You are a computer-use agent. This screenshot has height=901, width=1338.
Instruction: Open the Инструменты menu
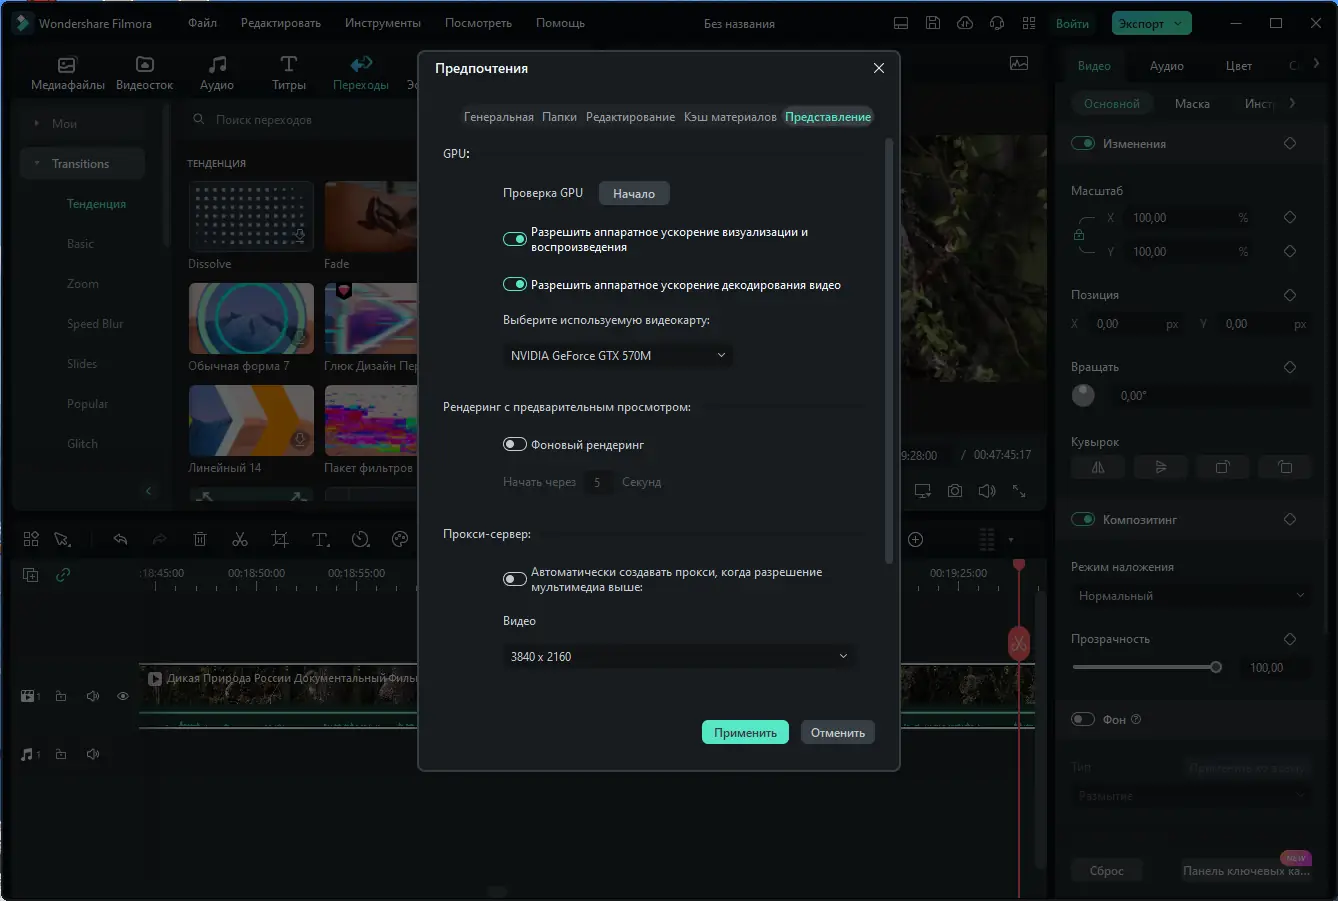point(383,23)
